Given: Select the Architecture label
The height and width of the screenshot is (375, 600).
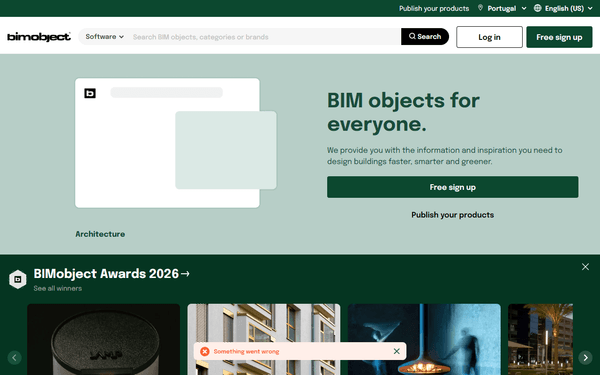Looking at the screenshot, I should click(x=100, y=234).
